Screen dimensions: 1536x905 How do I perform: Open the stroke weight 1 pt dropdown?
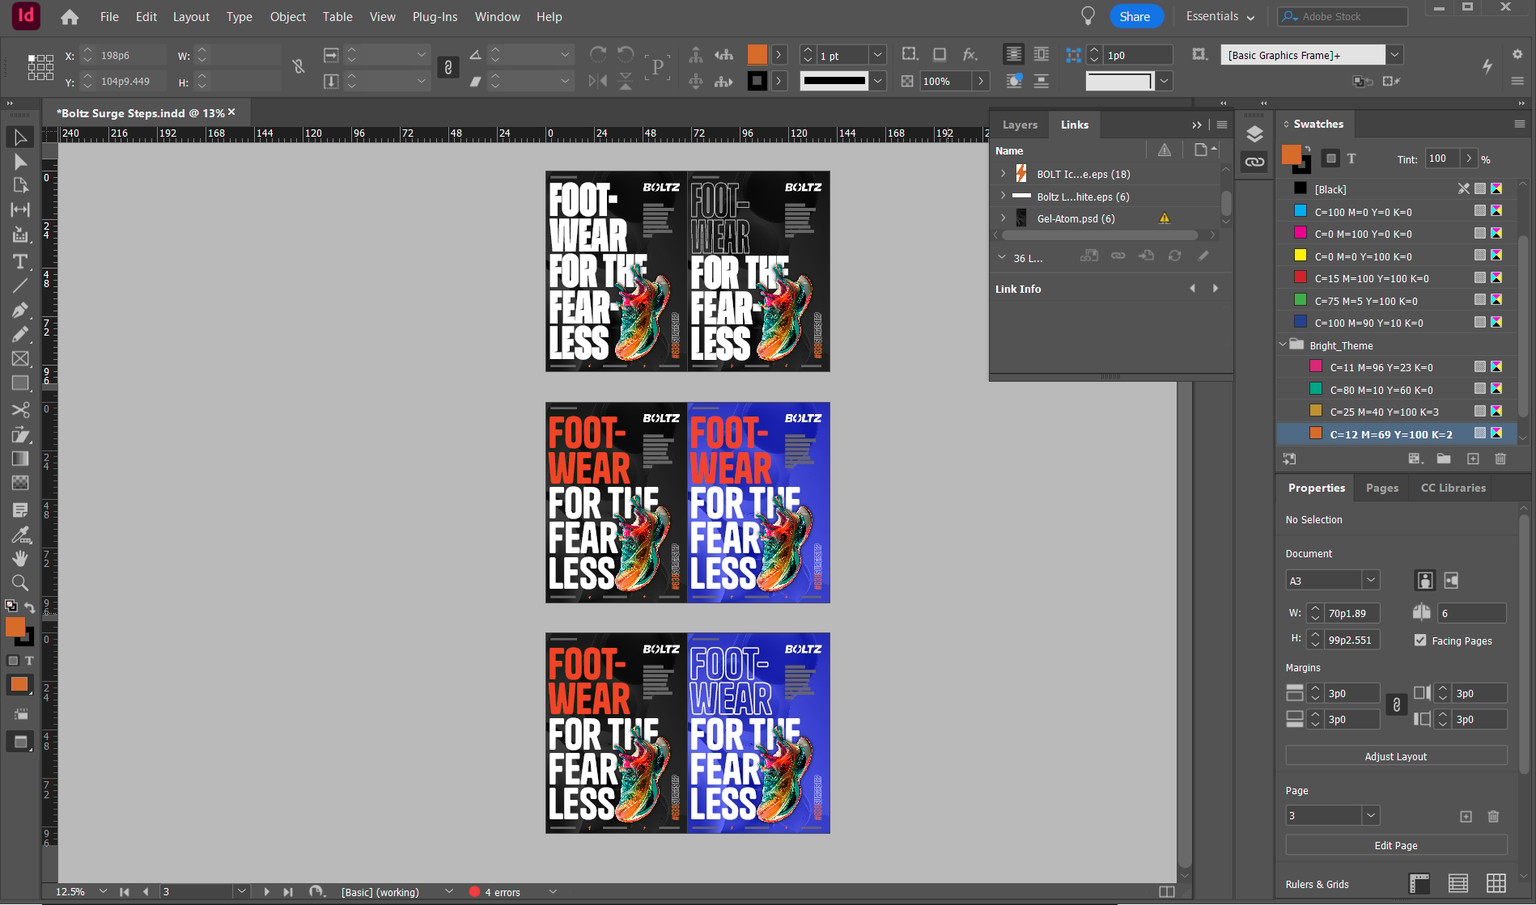877,55
